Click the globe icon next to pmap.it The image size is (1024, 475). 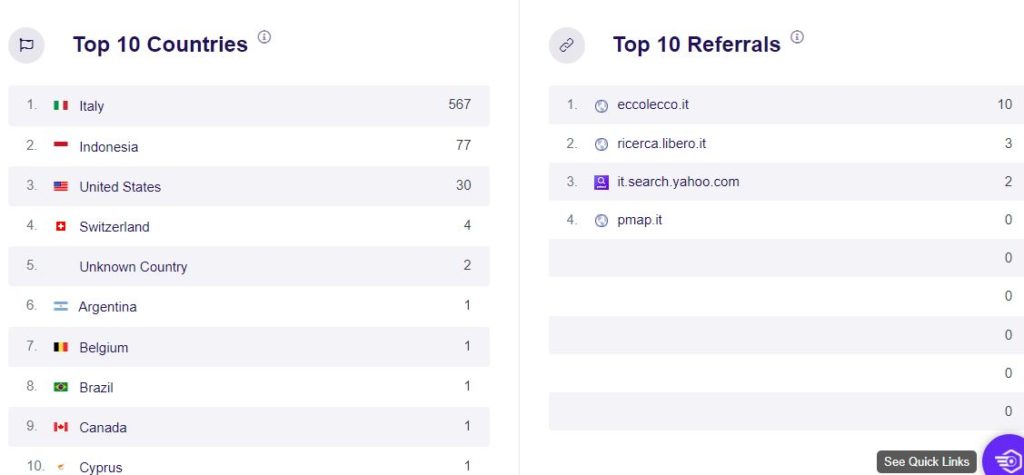point(601,221)
